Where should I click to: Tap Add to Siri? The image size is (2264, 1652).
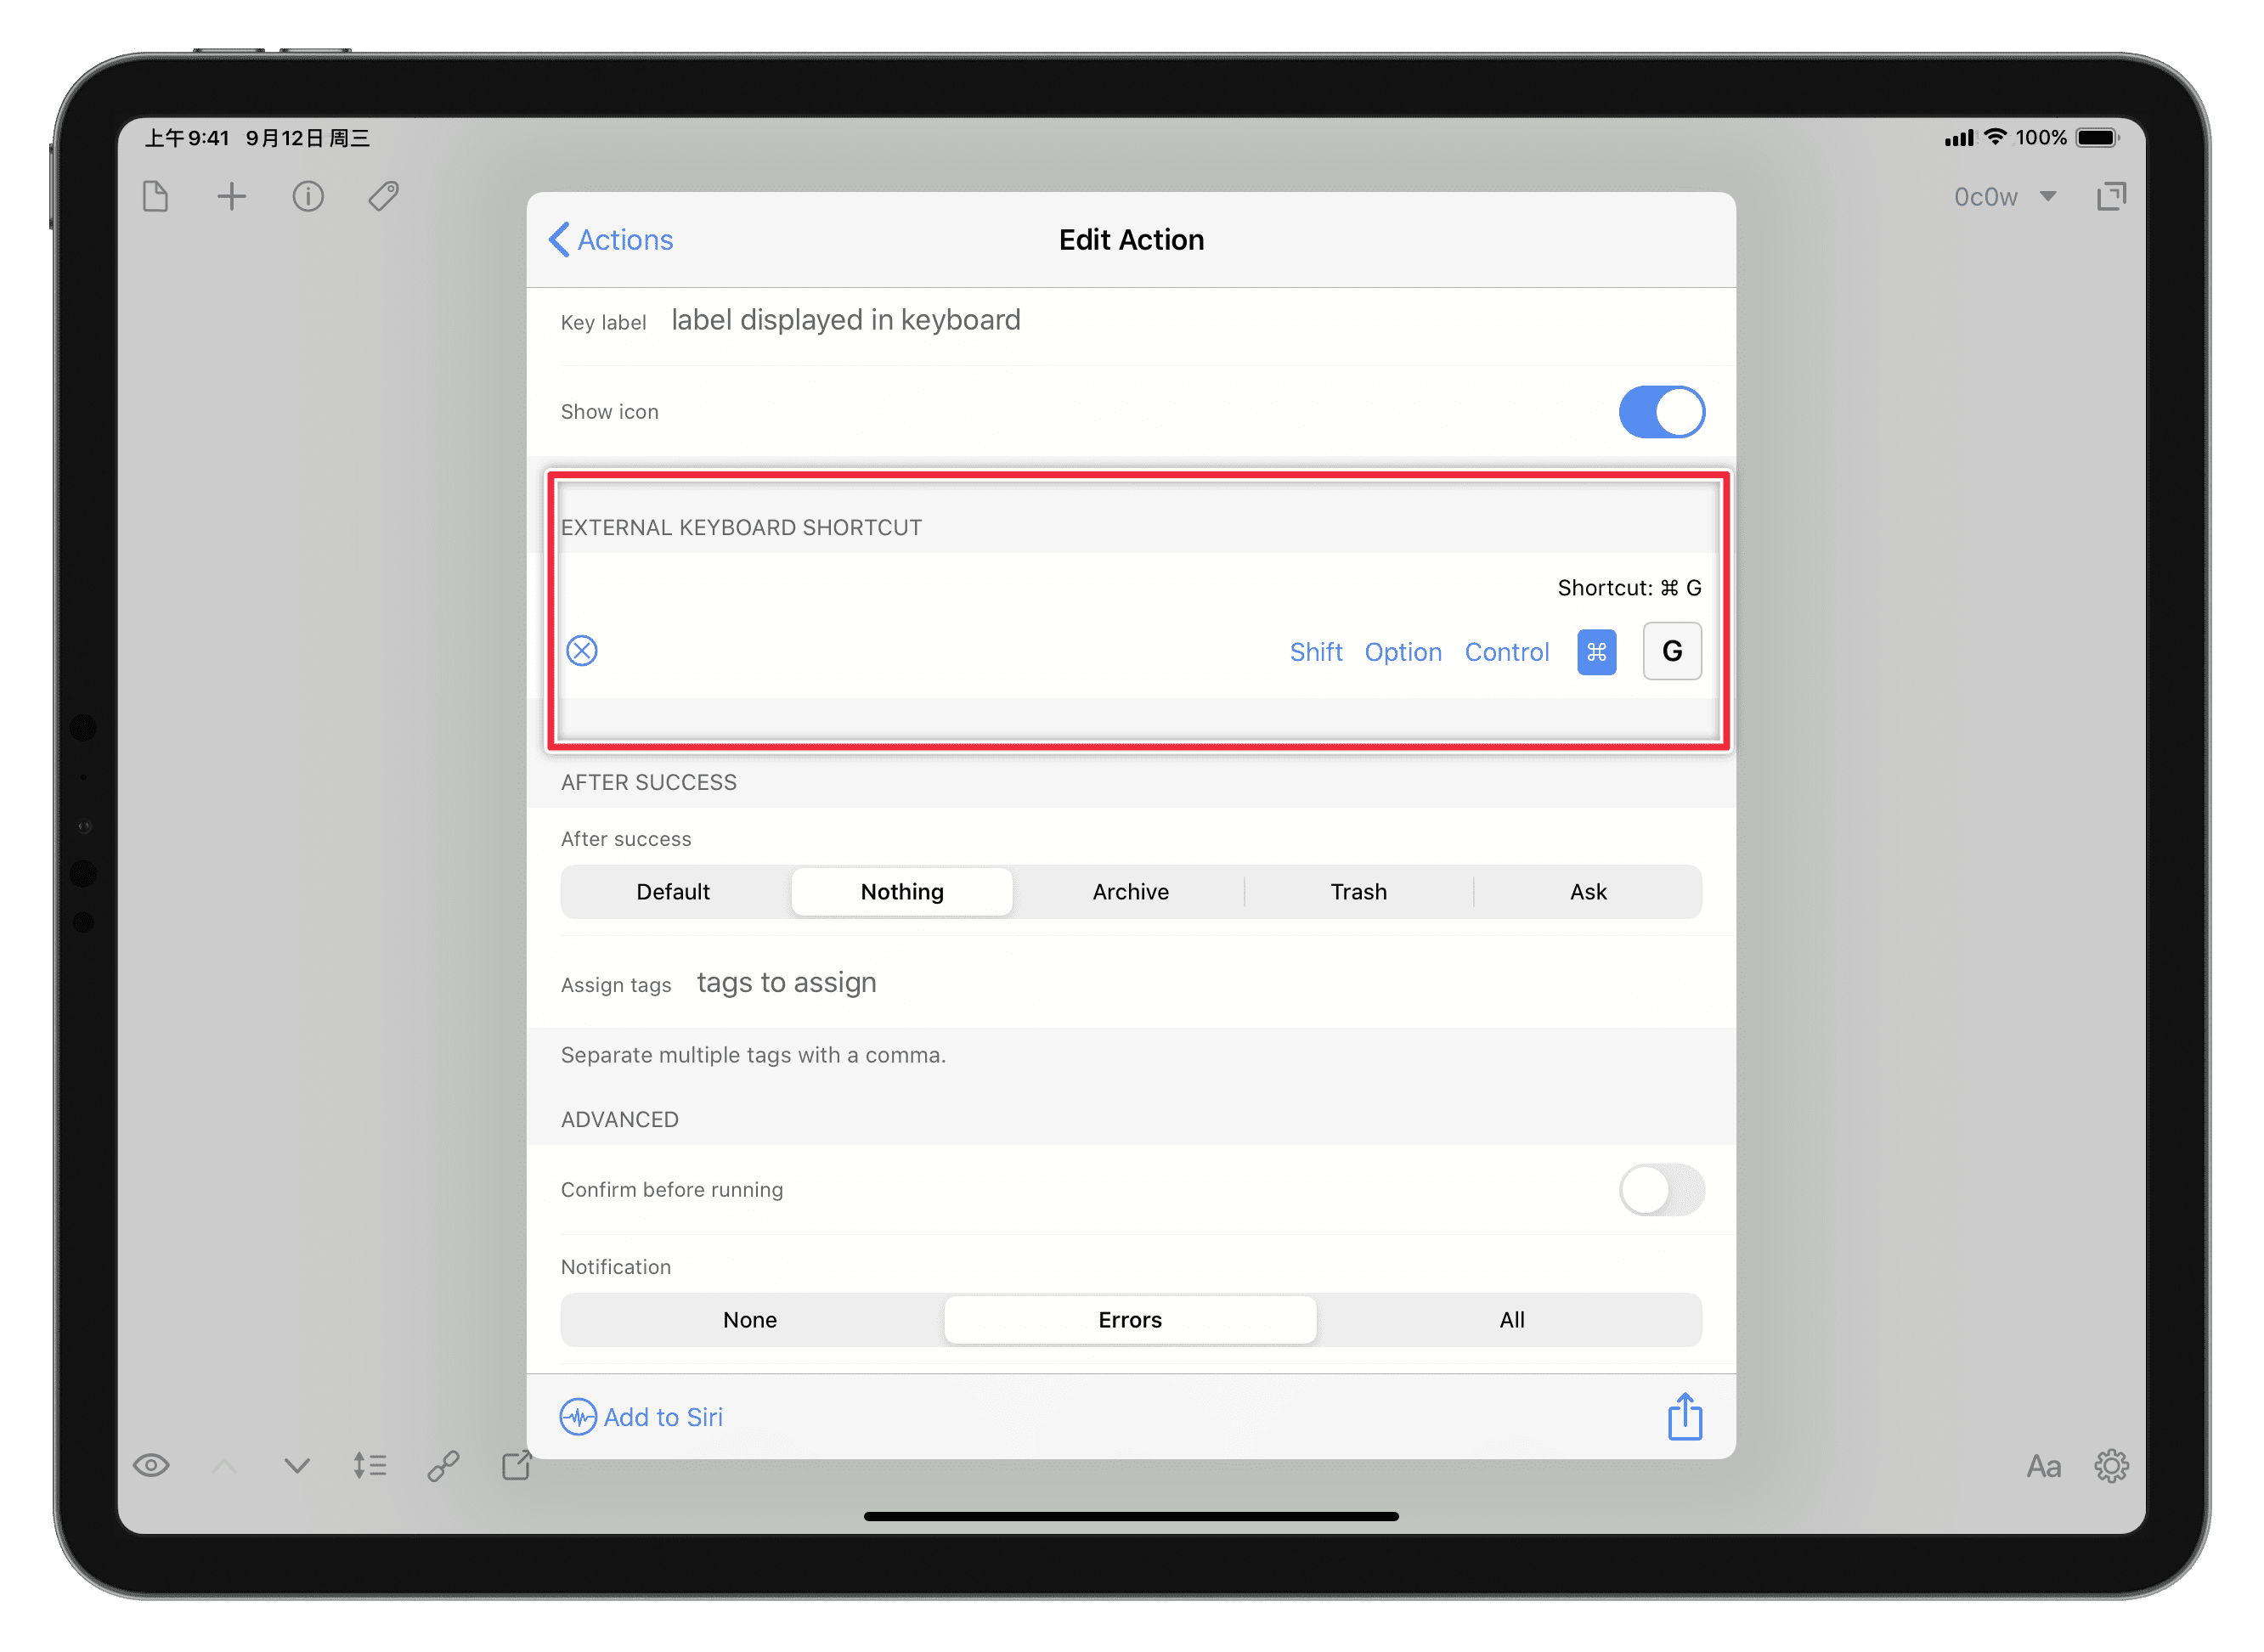[x=642, y=1417]
